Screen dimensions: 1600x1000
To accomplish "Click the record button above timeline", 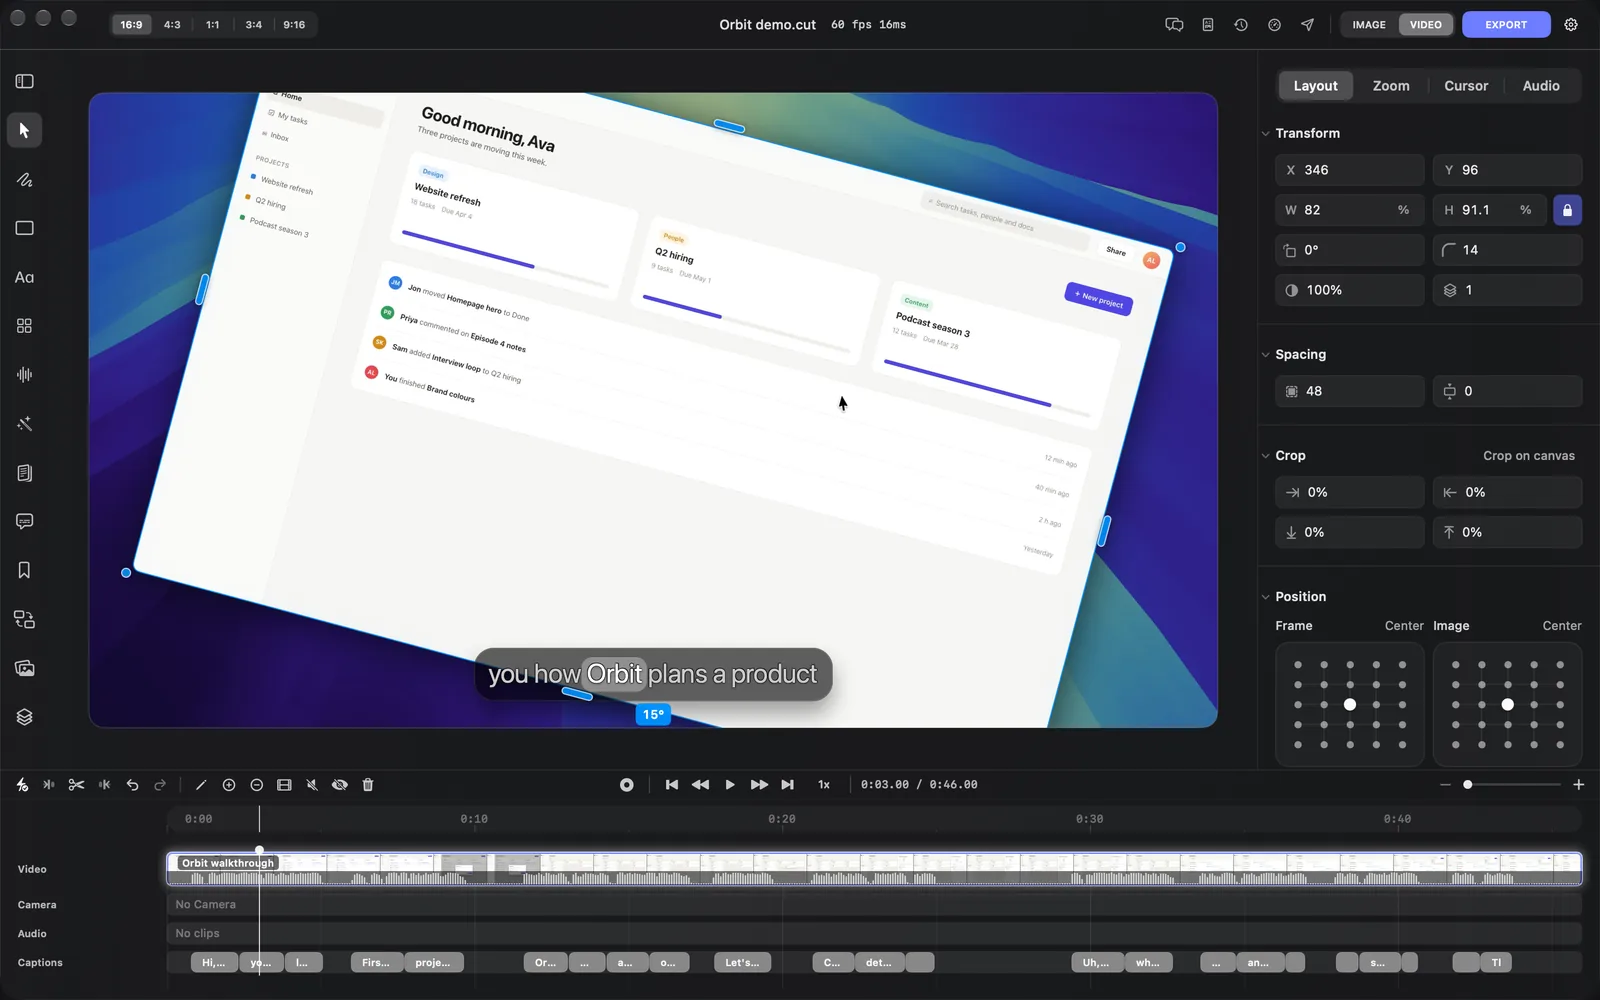I will pyautogui.click(x=626, y=785).
